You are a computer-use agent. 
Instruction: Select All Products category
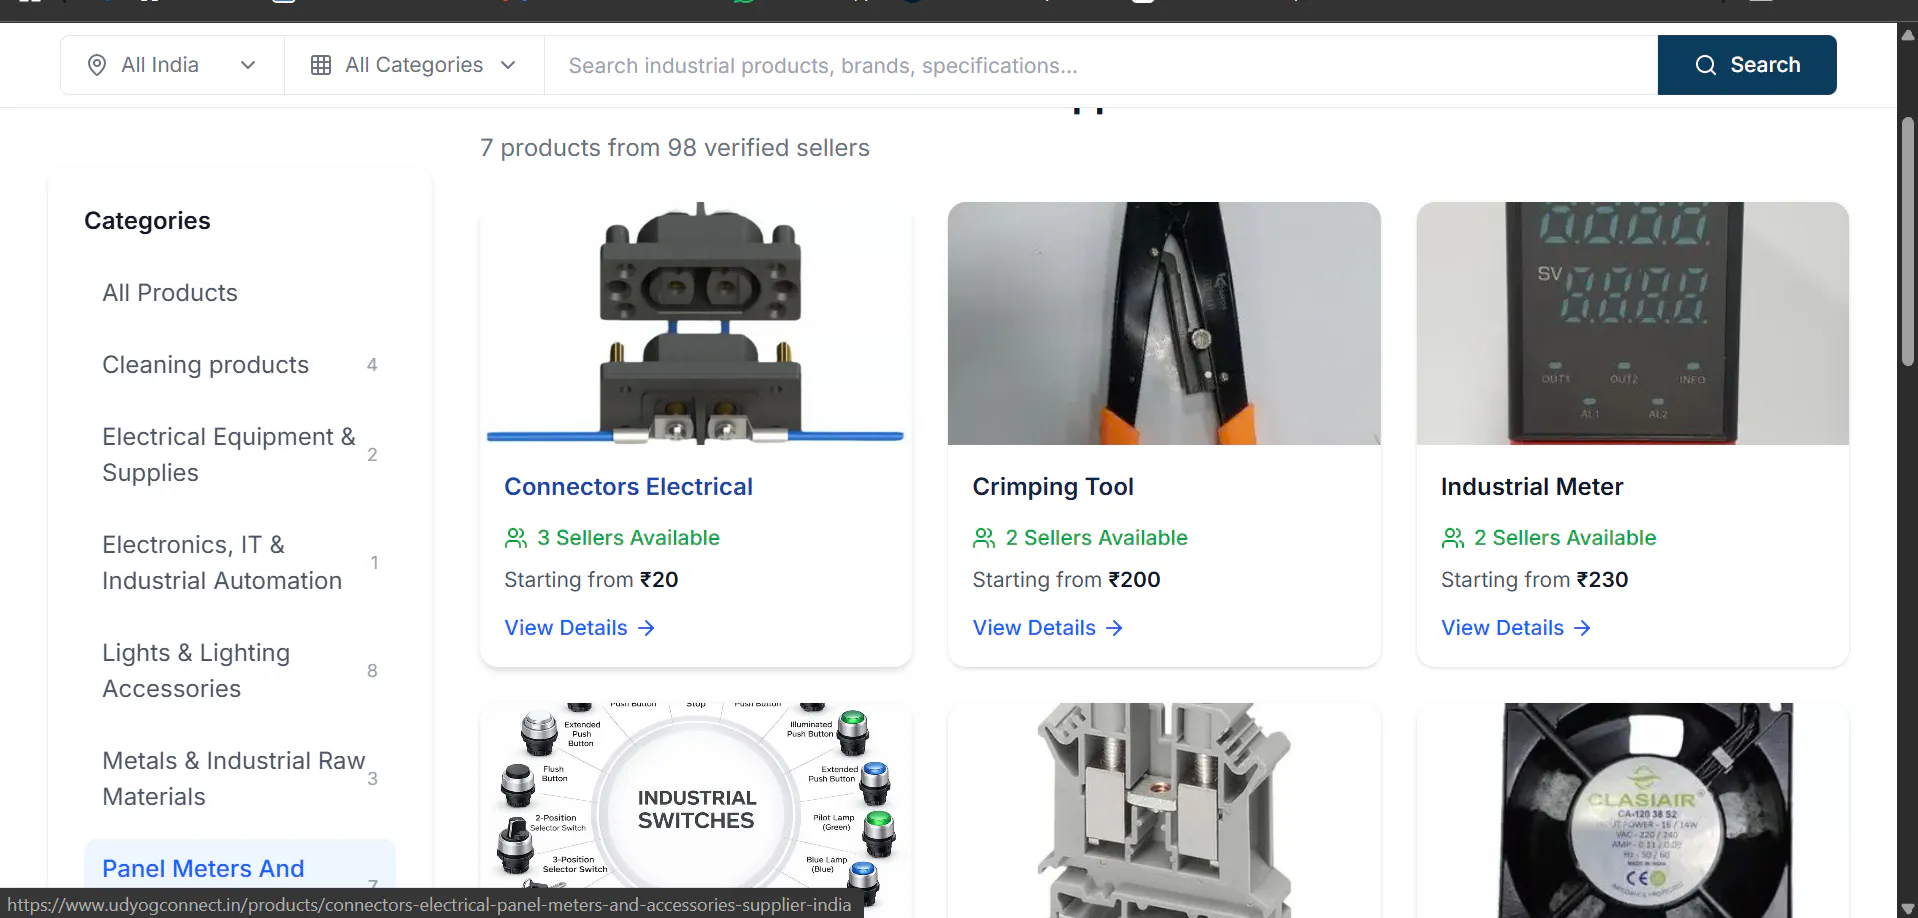click(x=240, y=293)
